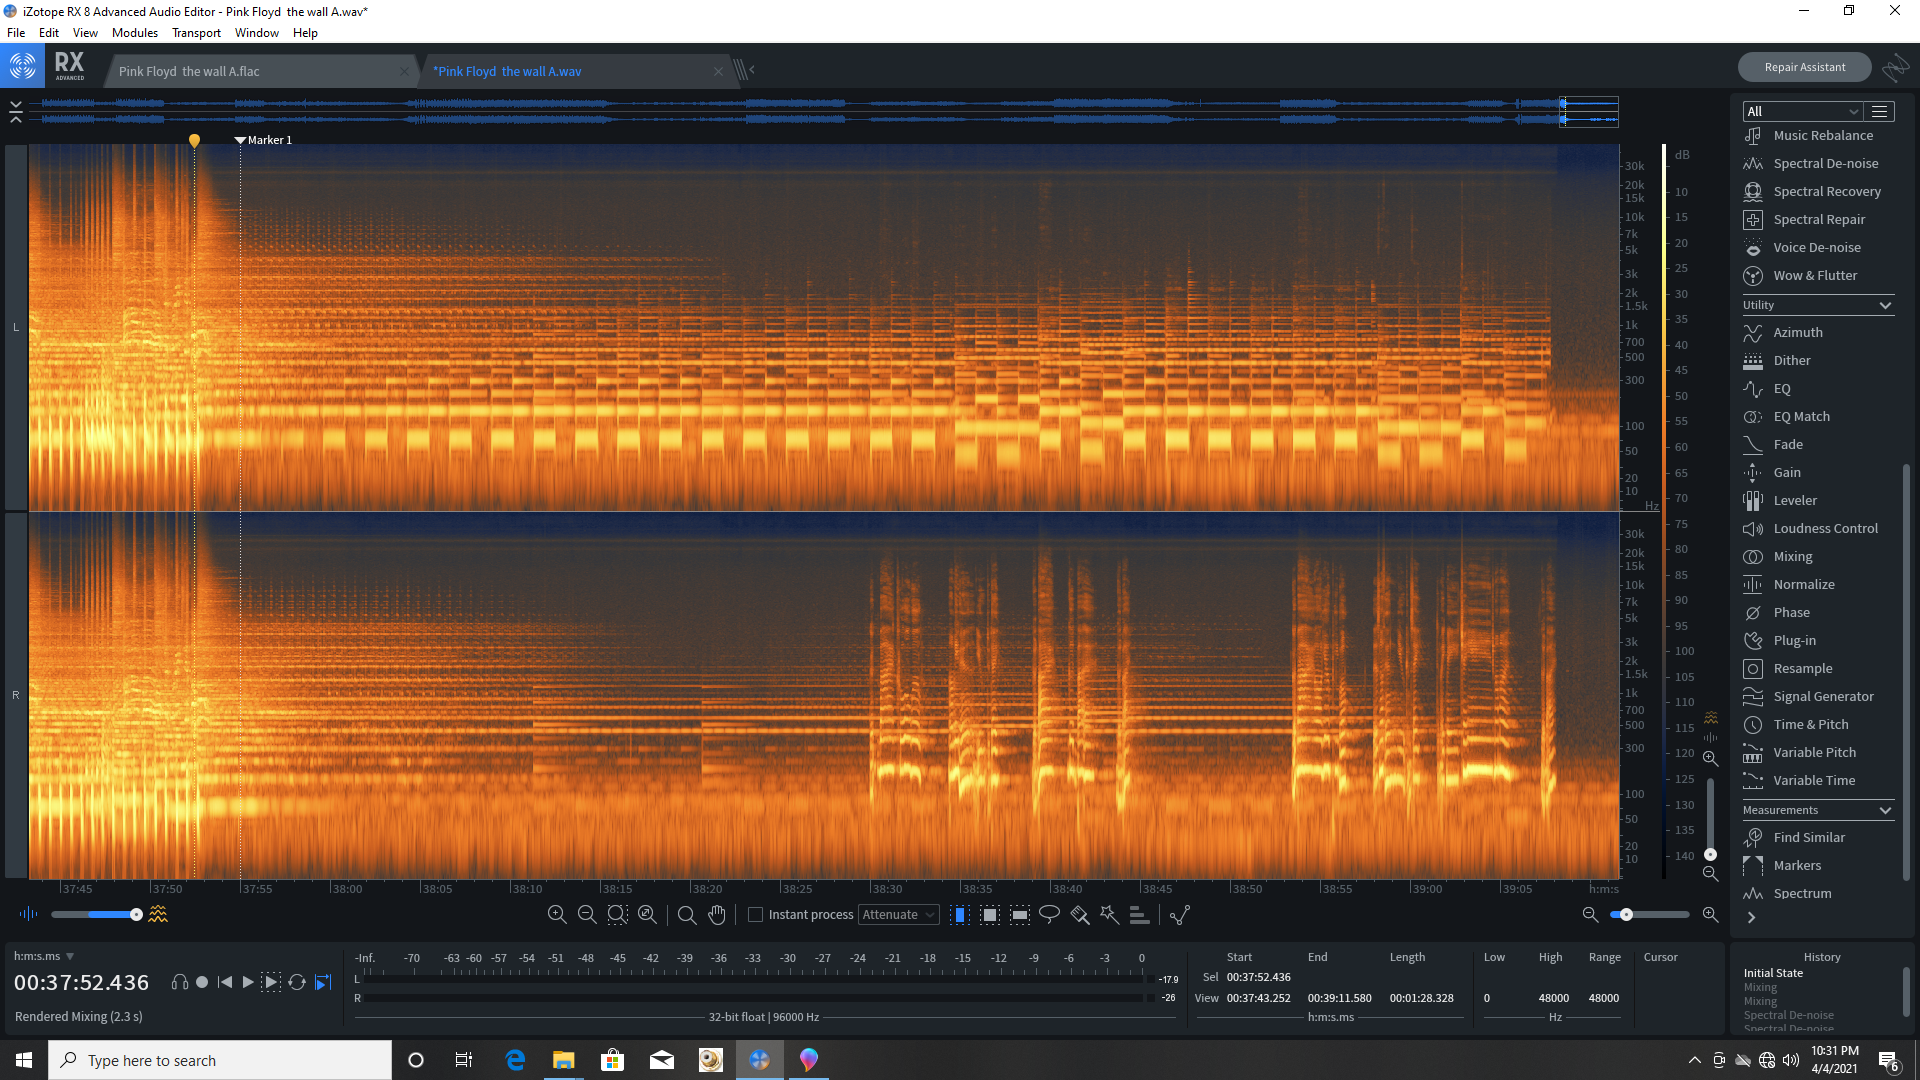Click the zoom out magnifier in toolbar
Image resolution: width=1920 pixels, height=1080 pixels.
point(587,914)
